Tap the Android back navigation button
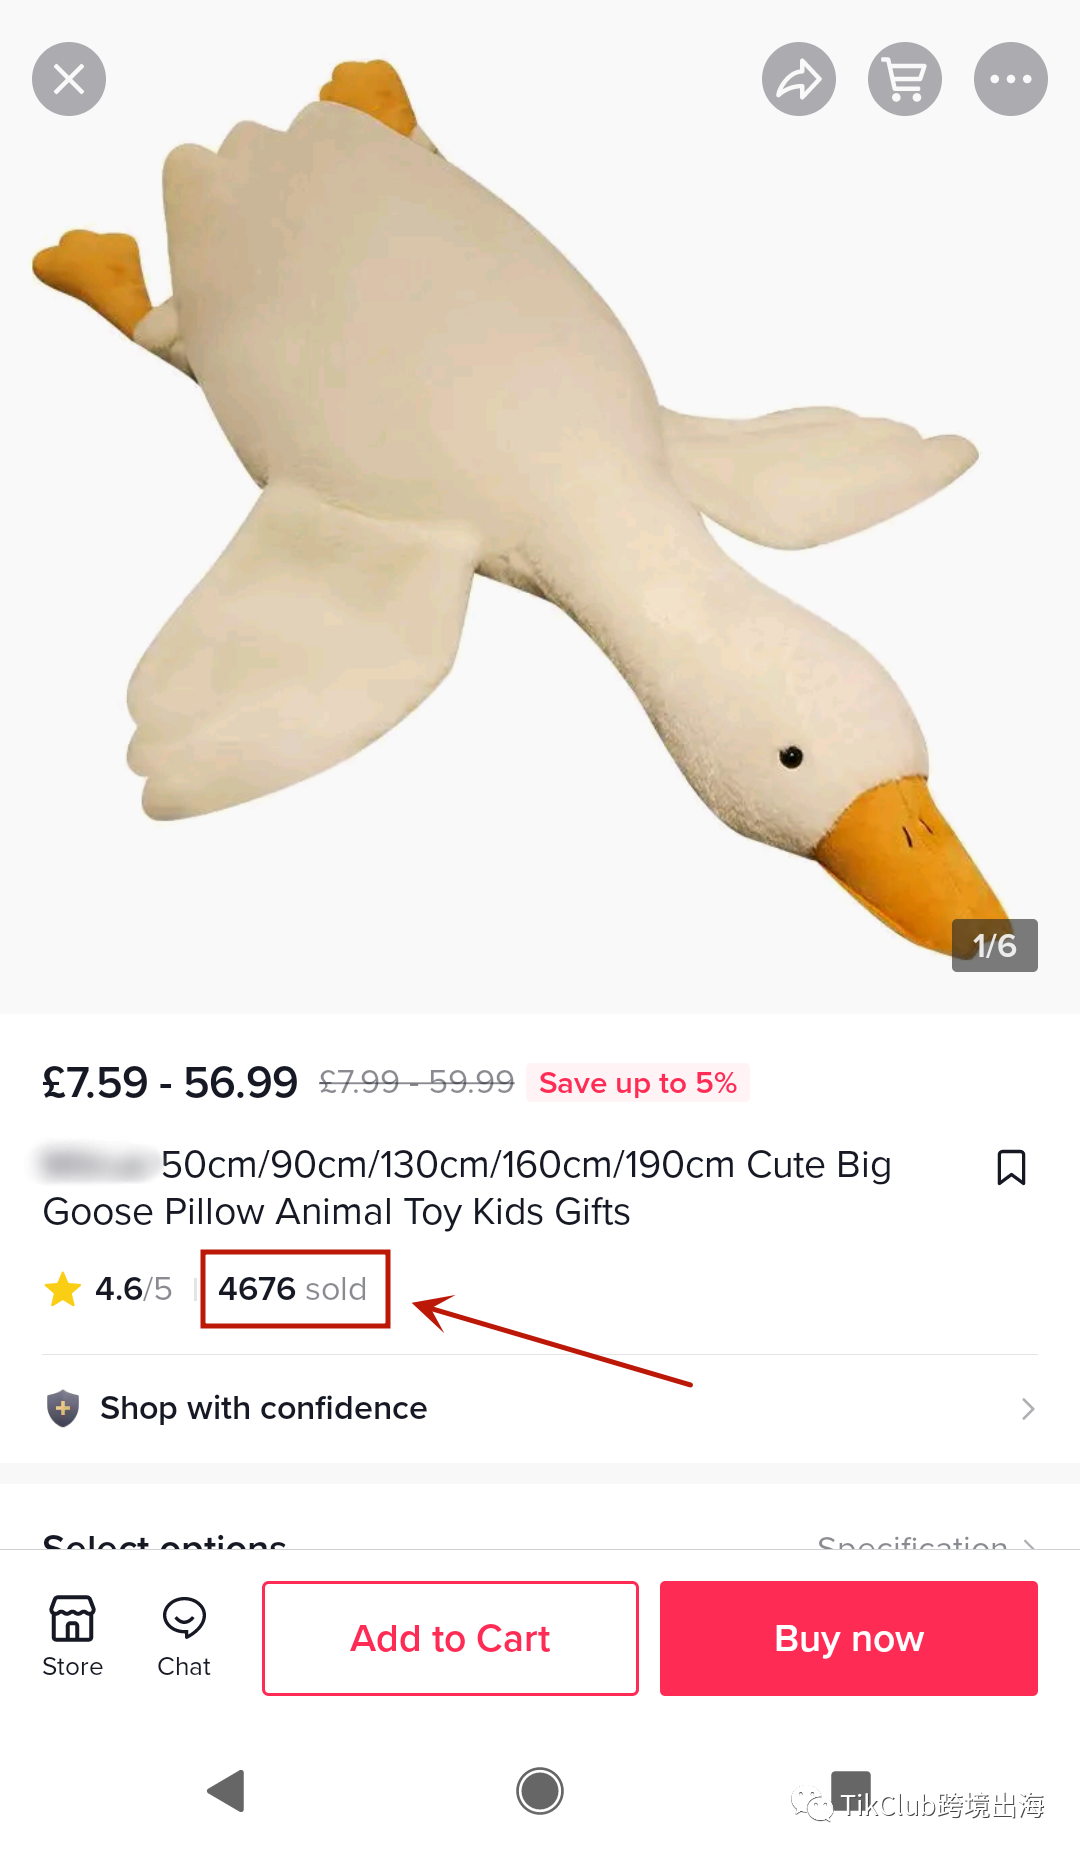This screenshot has height=1854, width=1080. pos(227,1790)
